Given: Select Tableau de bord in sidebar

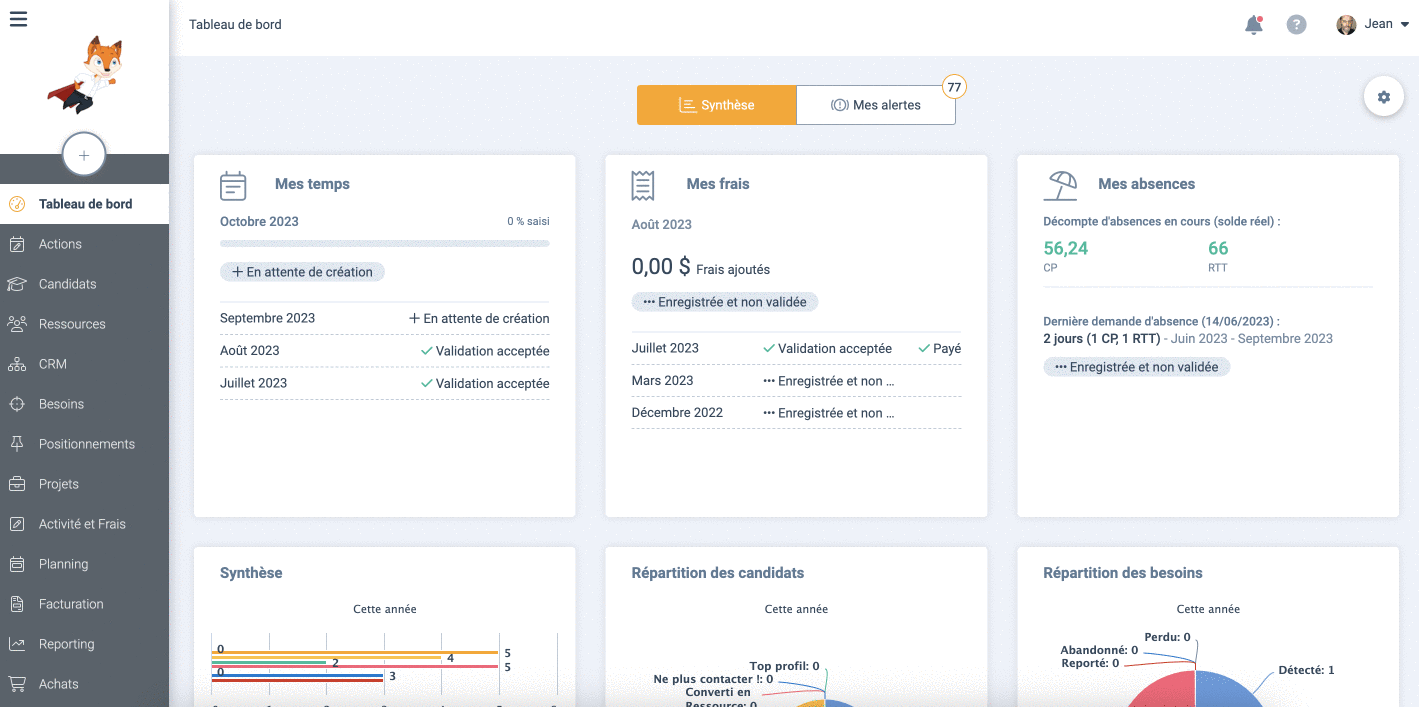Looking at the screenshot, I should coord(84,204).
